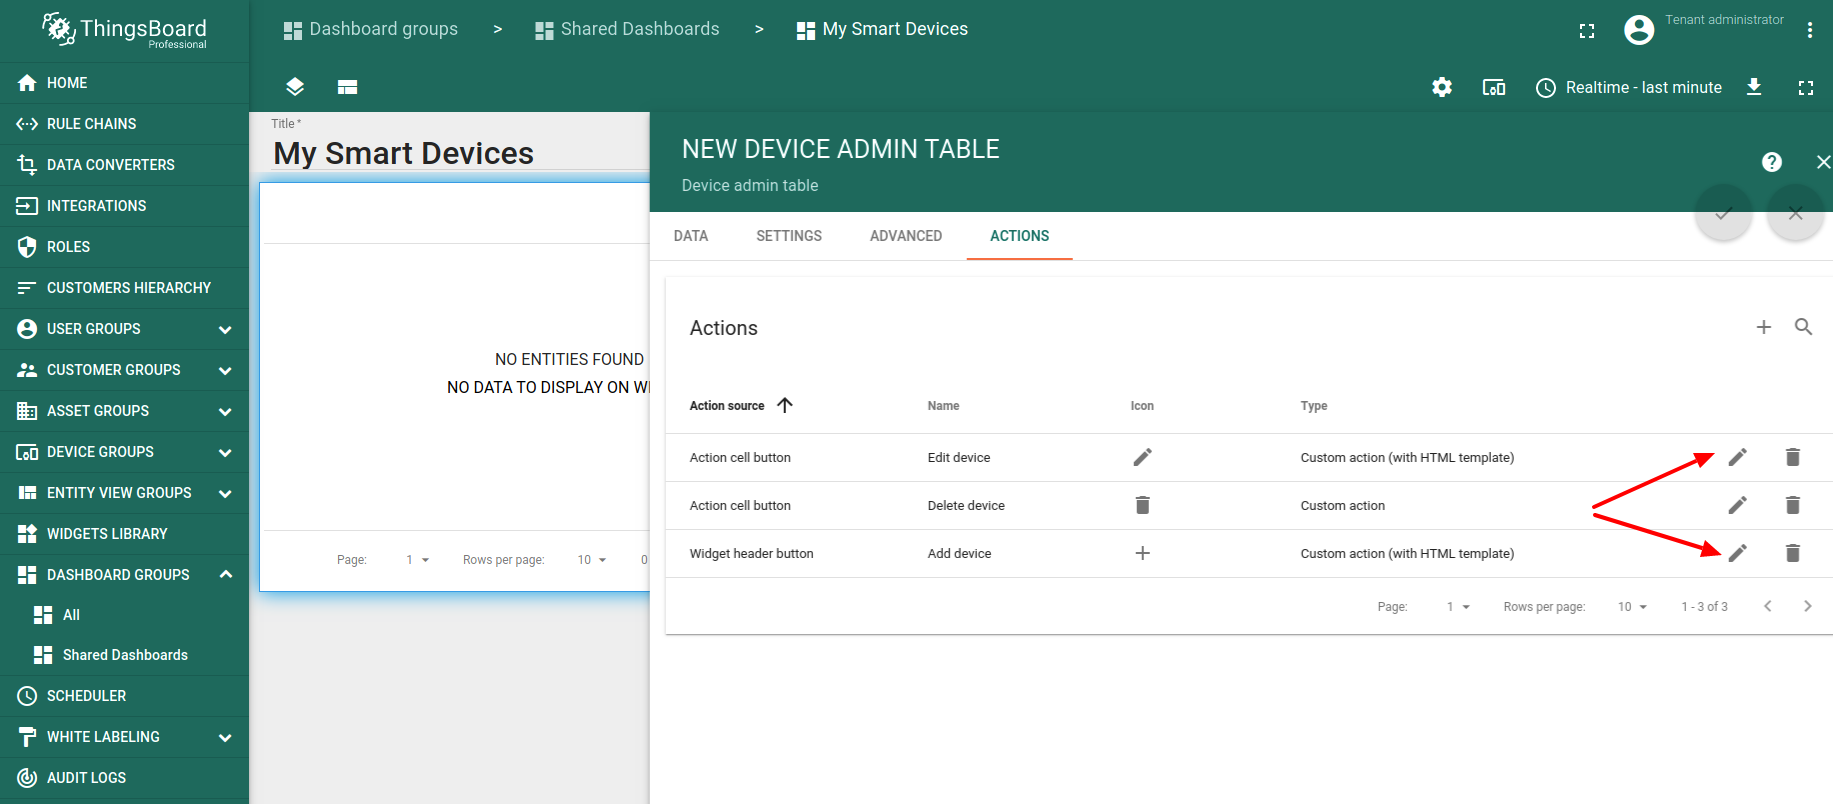1833x804 pixels.
Task: Open the widget help icon
Action: click(x=1771, y=162)
